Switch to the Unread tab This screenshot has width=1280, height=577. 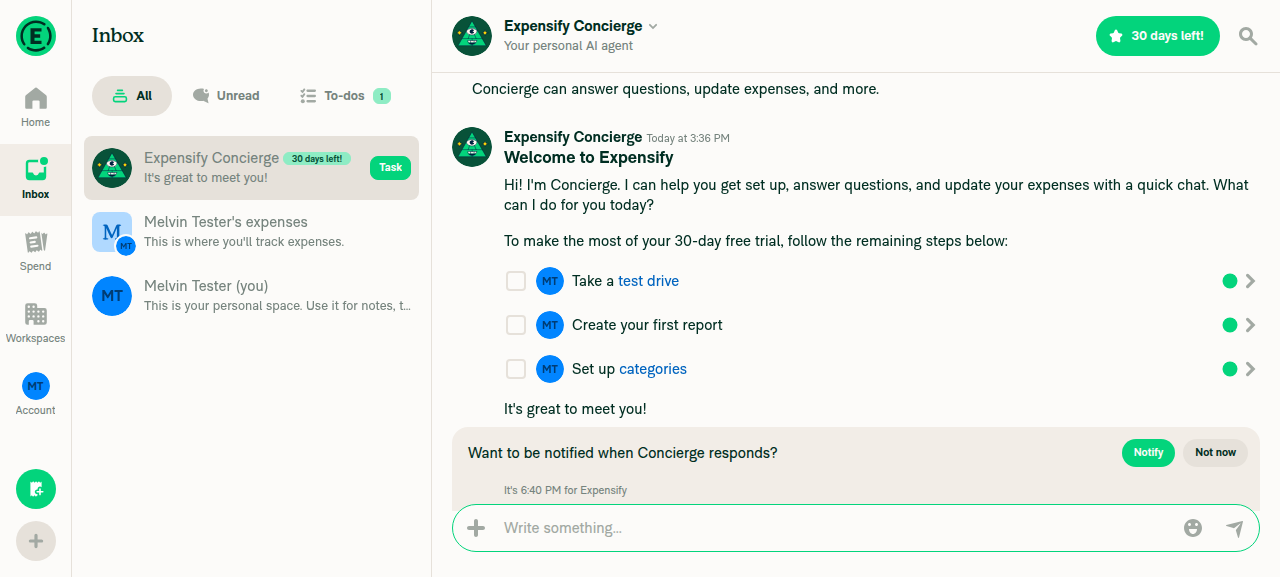click(x=226, y=96)
